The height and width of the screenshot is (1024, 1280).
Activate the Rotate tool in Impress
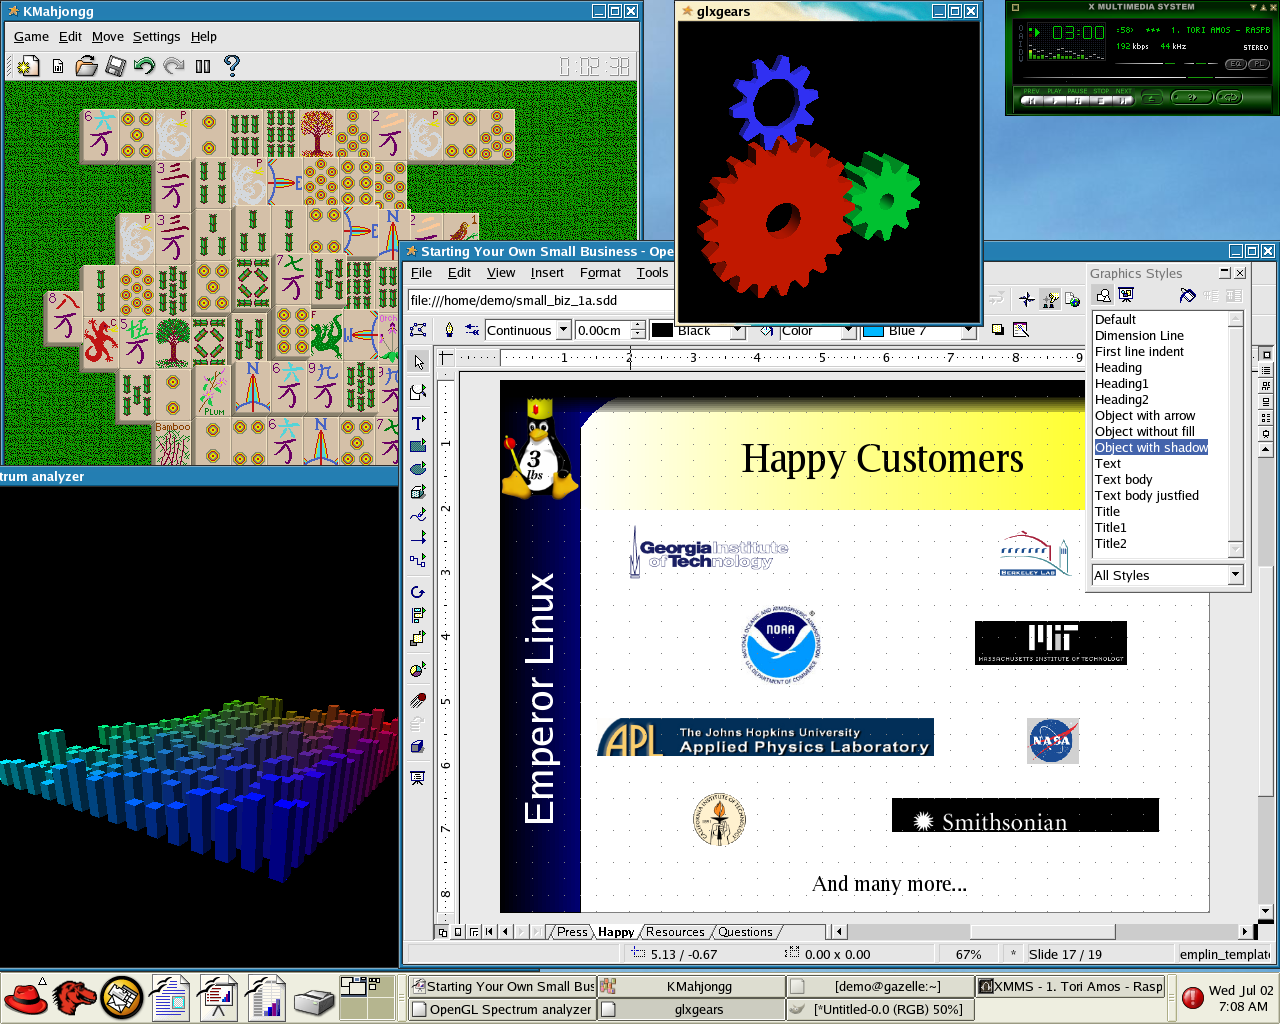(x=419, y=592)
